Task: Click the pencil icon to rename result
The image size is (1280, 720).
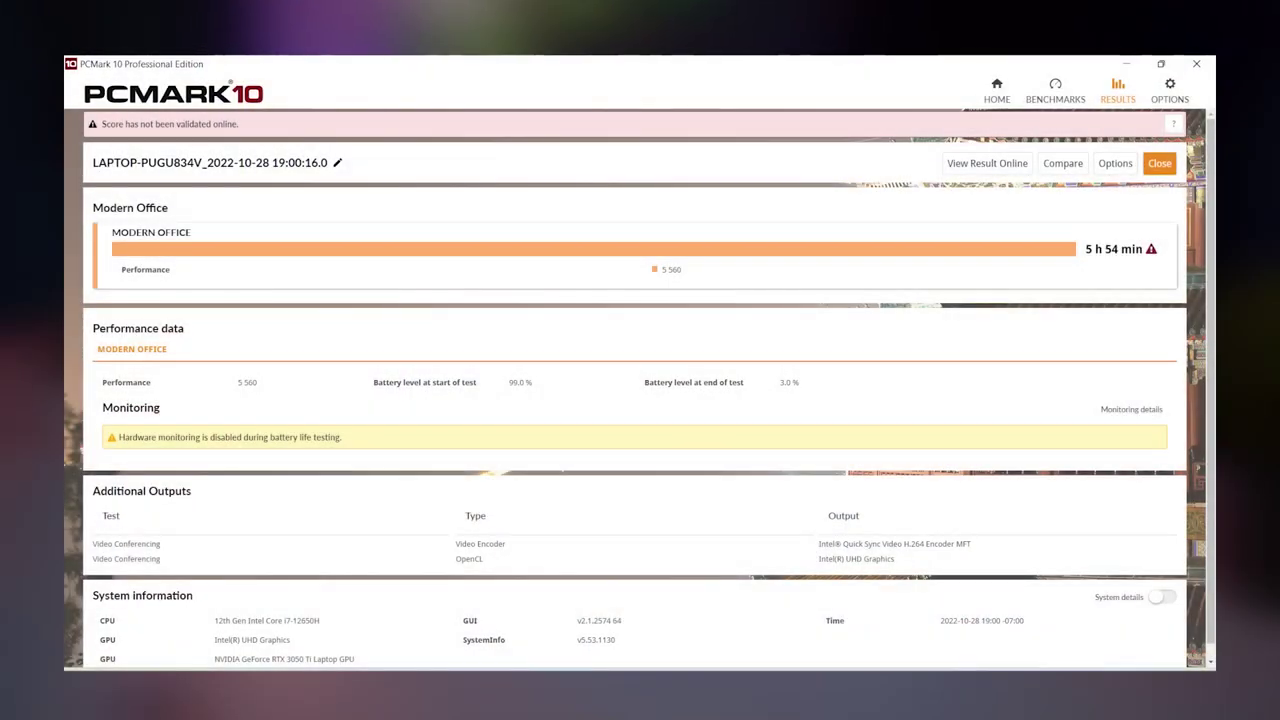Action: click(338, 163)
